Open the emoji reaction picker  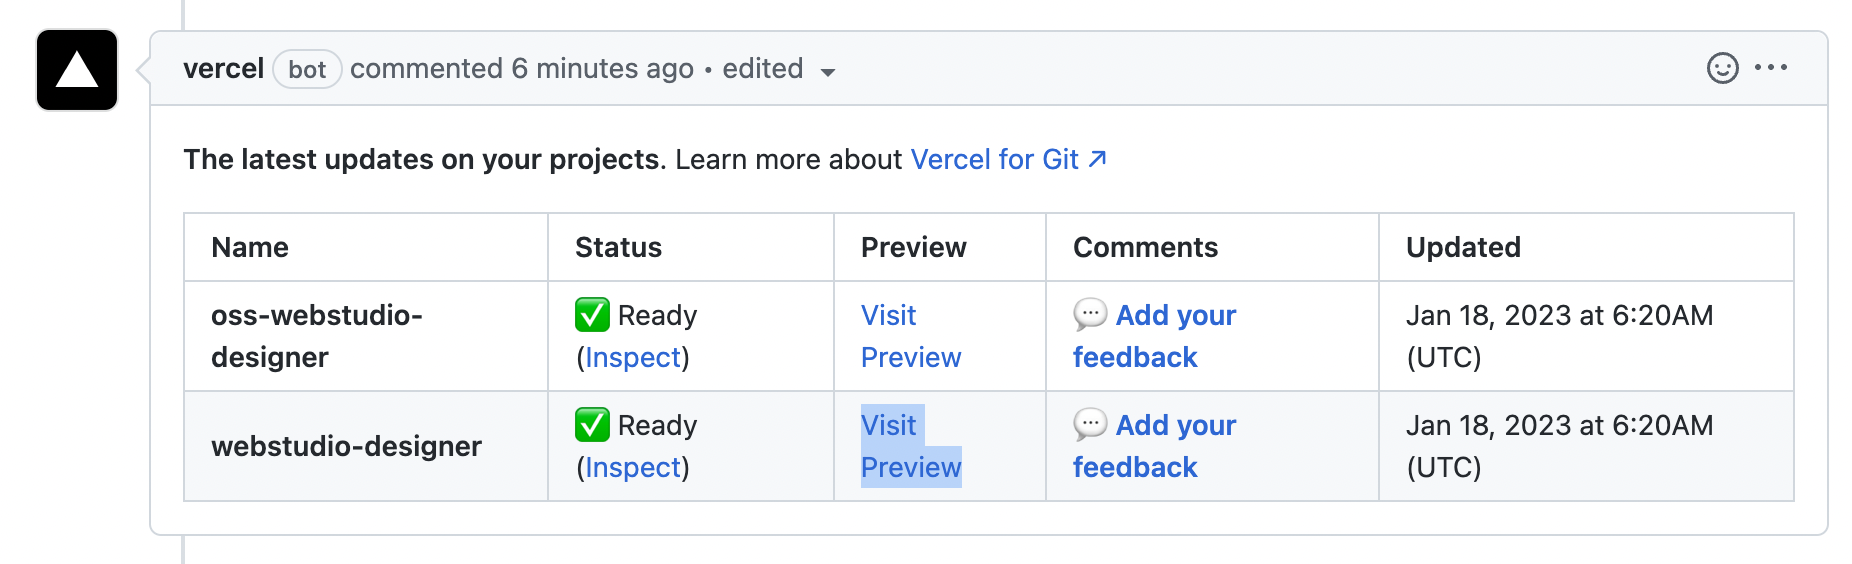[x=1722, y=68]
